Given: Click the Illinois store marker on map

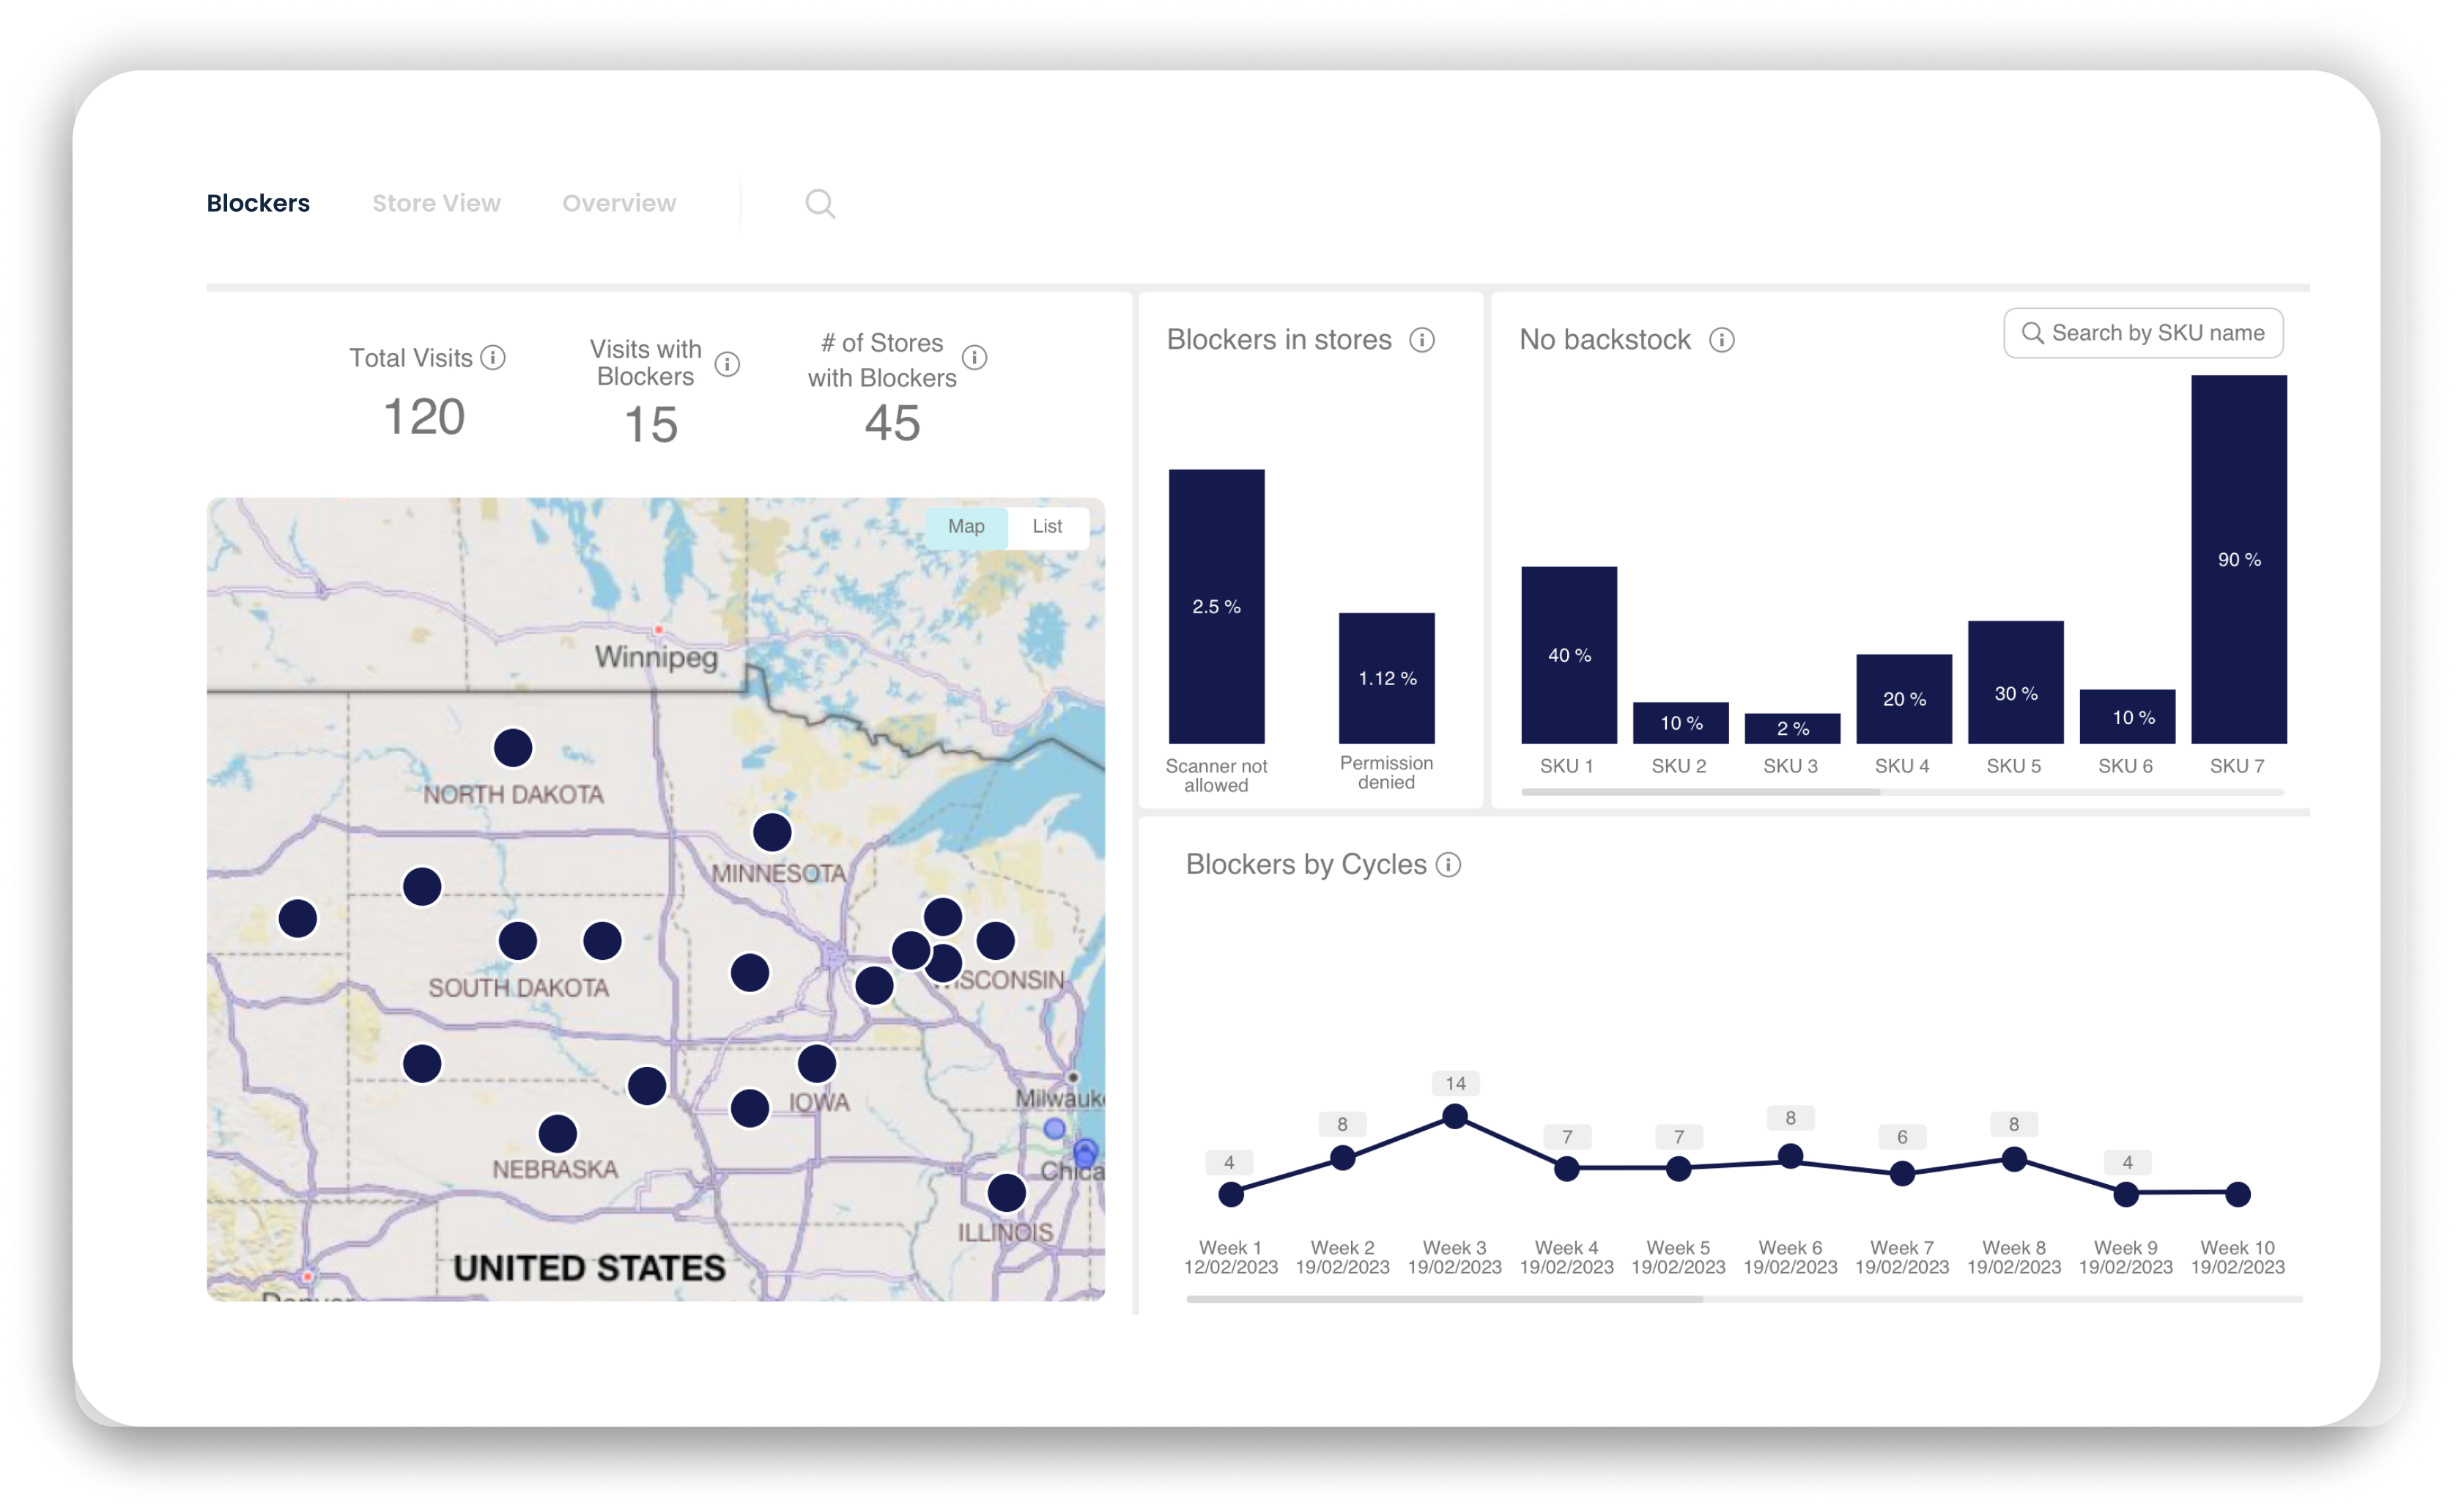Looking at the screenshot, I should point(1007,1192).
